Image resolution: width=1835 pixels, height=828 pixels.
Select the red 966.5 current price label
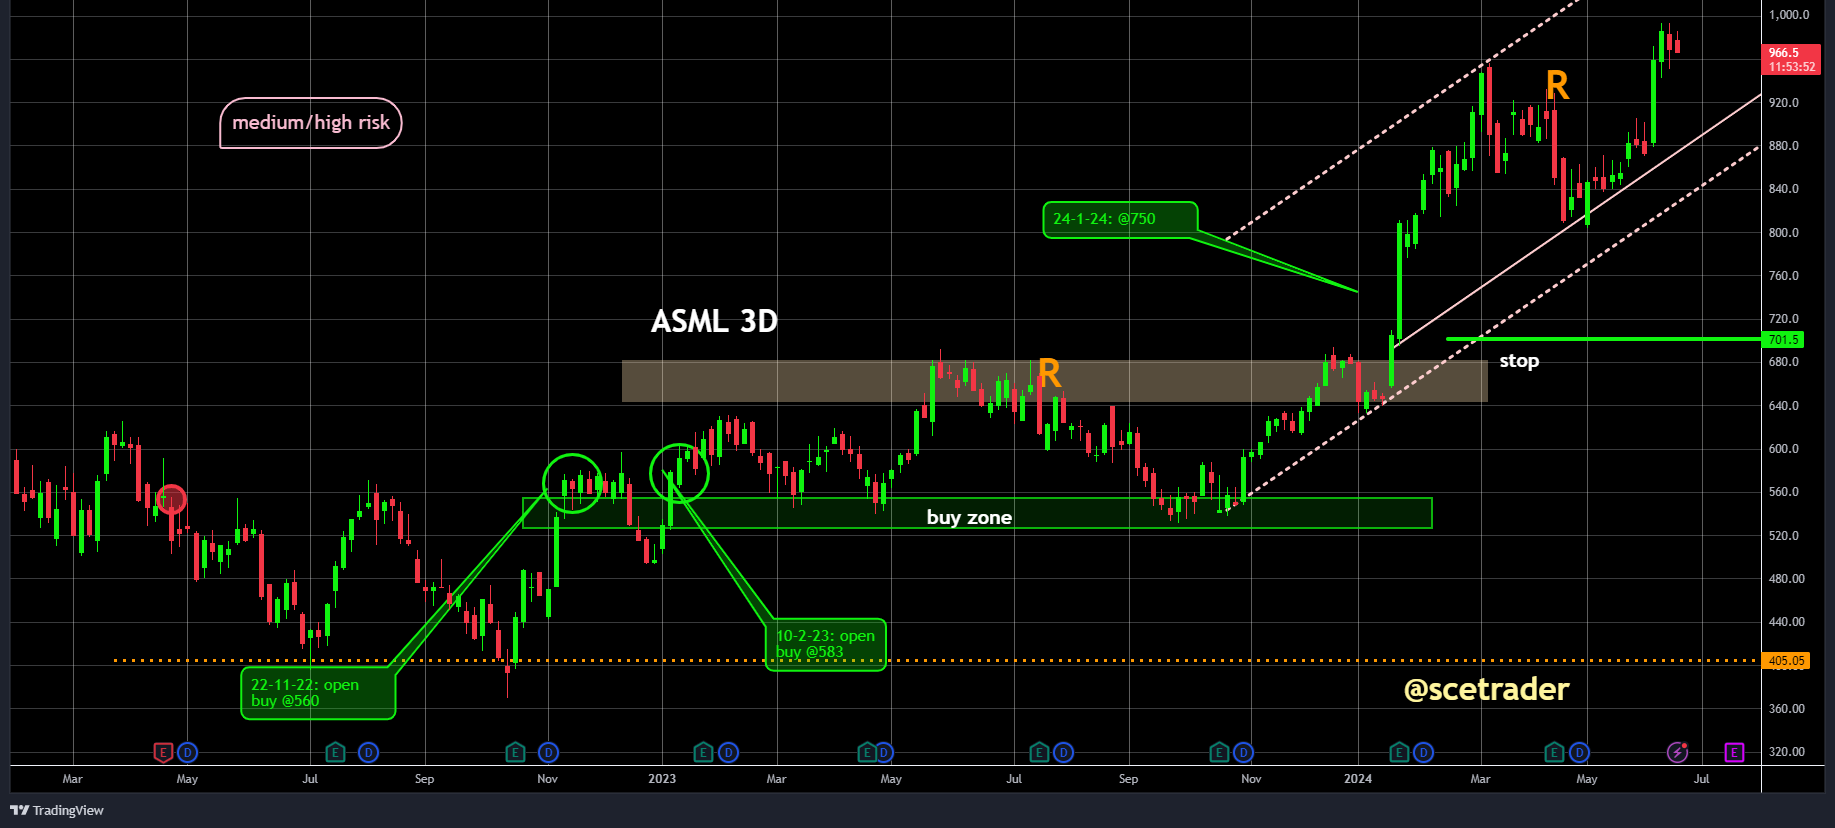coord(1791,59)
